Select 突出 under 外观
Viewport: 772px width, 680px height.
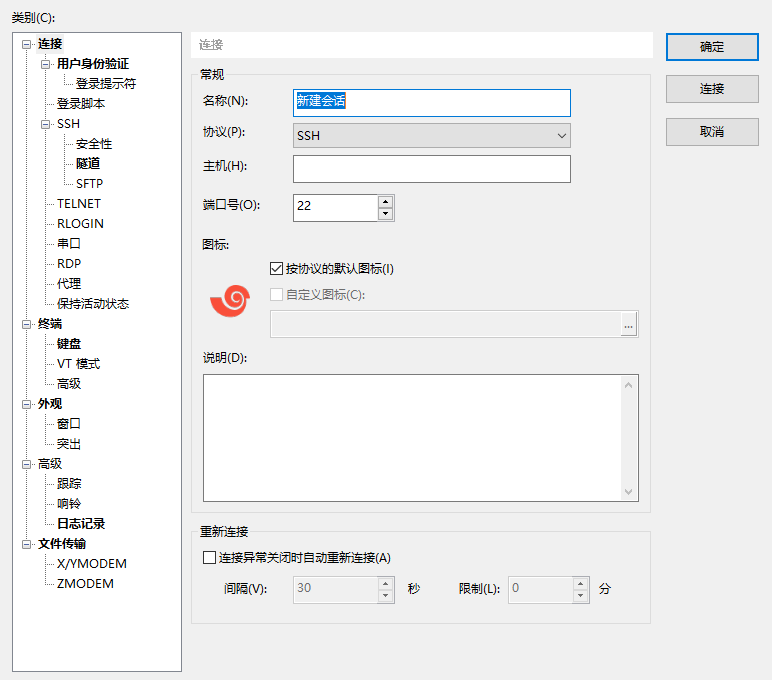click(69, 444)
